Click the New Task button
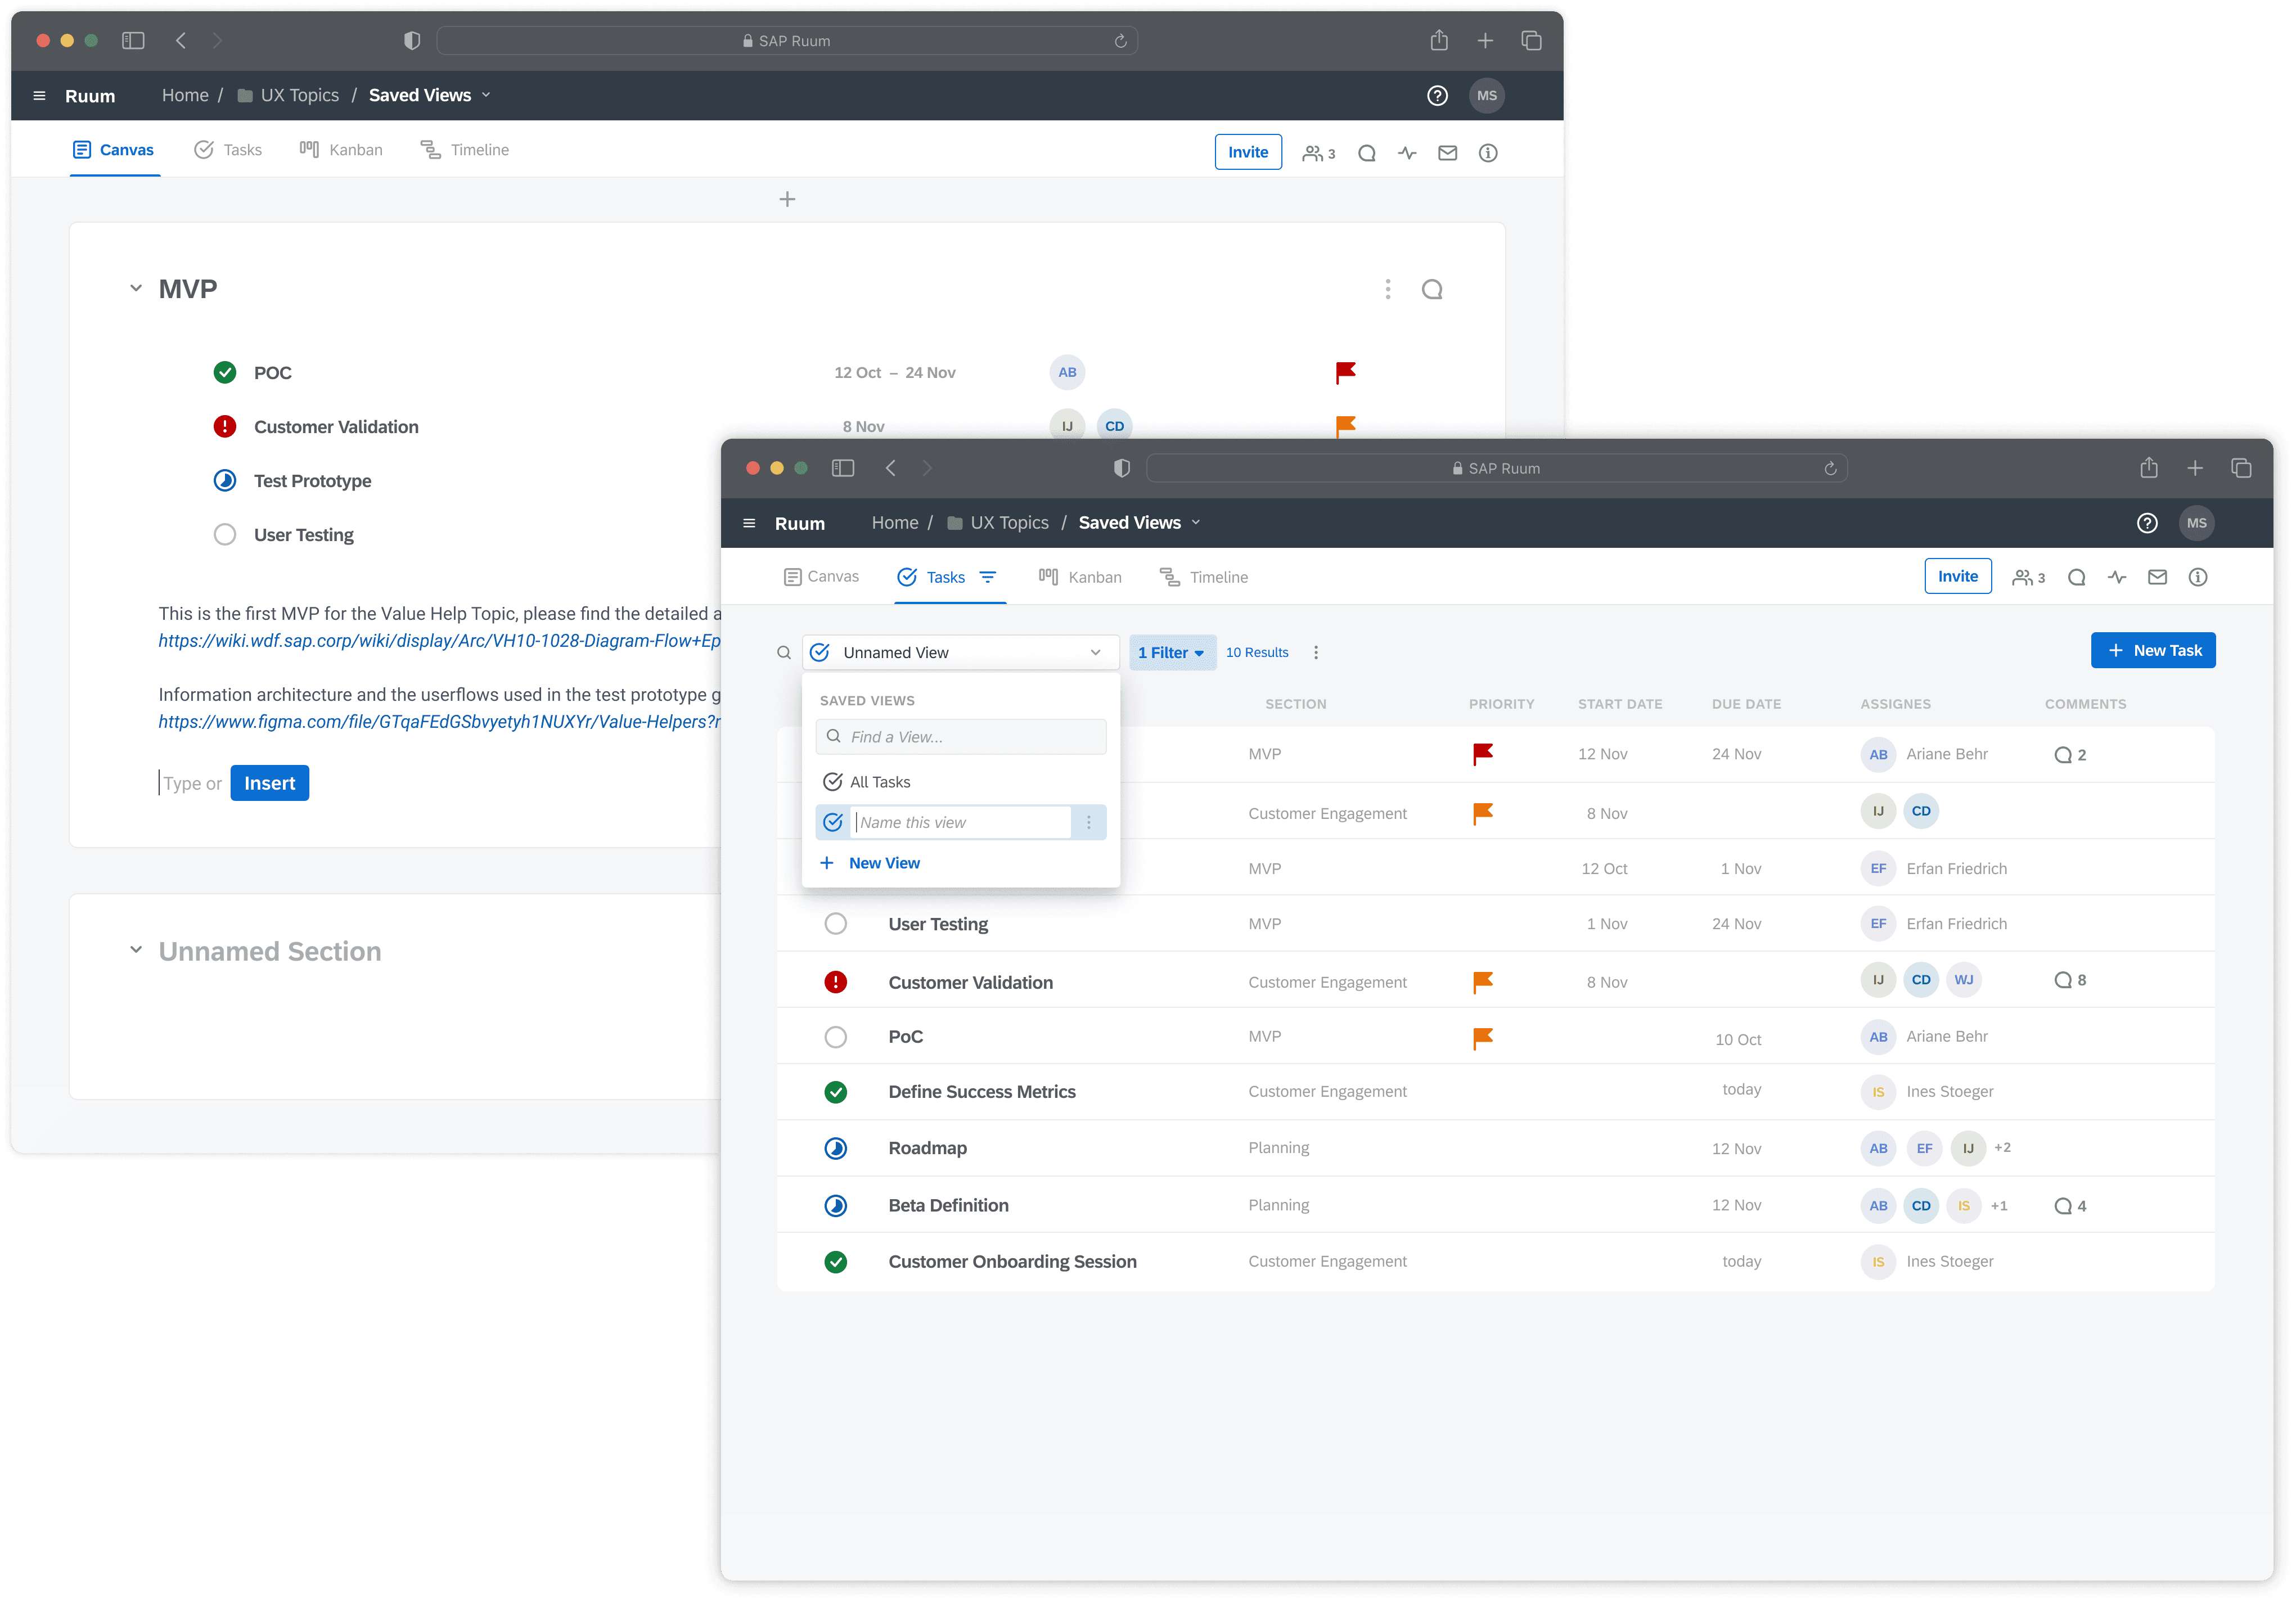This screenshot has height=1603, width=2296. 2153,651
